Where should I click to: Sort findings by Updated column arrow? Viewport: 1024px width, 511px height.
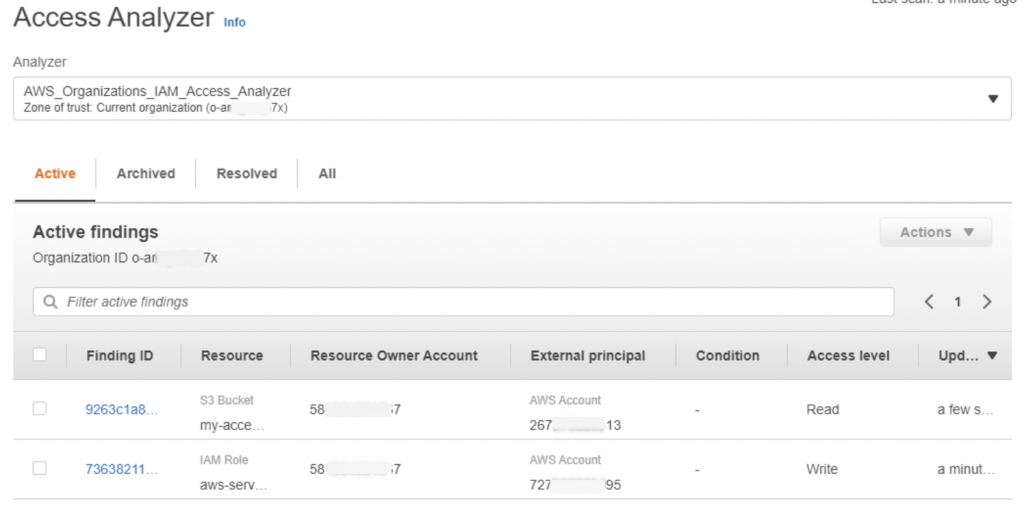tap(992, 355)
